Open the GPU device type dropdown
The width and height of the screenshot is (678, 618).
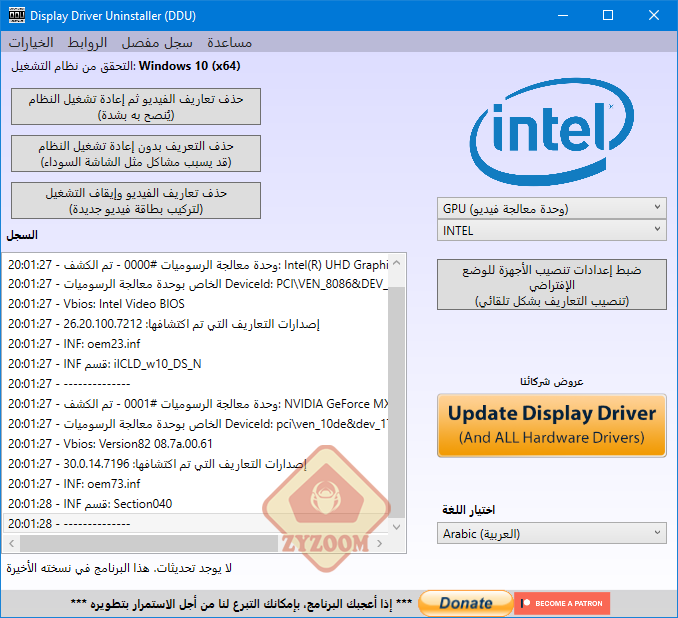pos(552,208)
